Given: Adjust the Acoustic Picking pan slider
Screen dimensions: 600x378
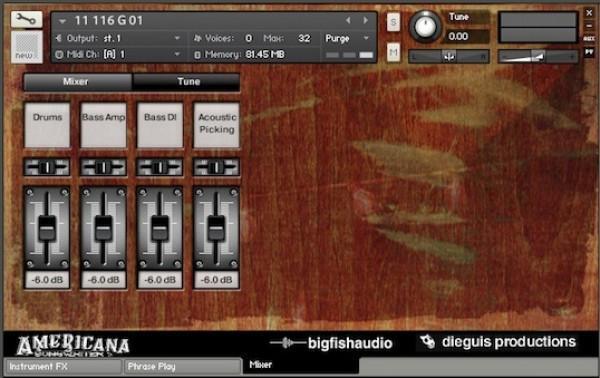Looking at the screenshot, I should [216, 167].
